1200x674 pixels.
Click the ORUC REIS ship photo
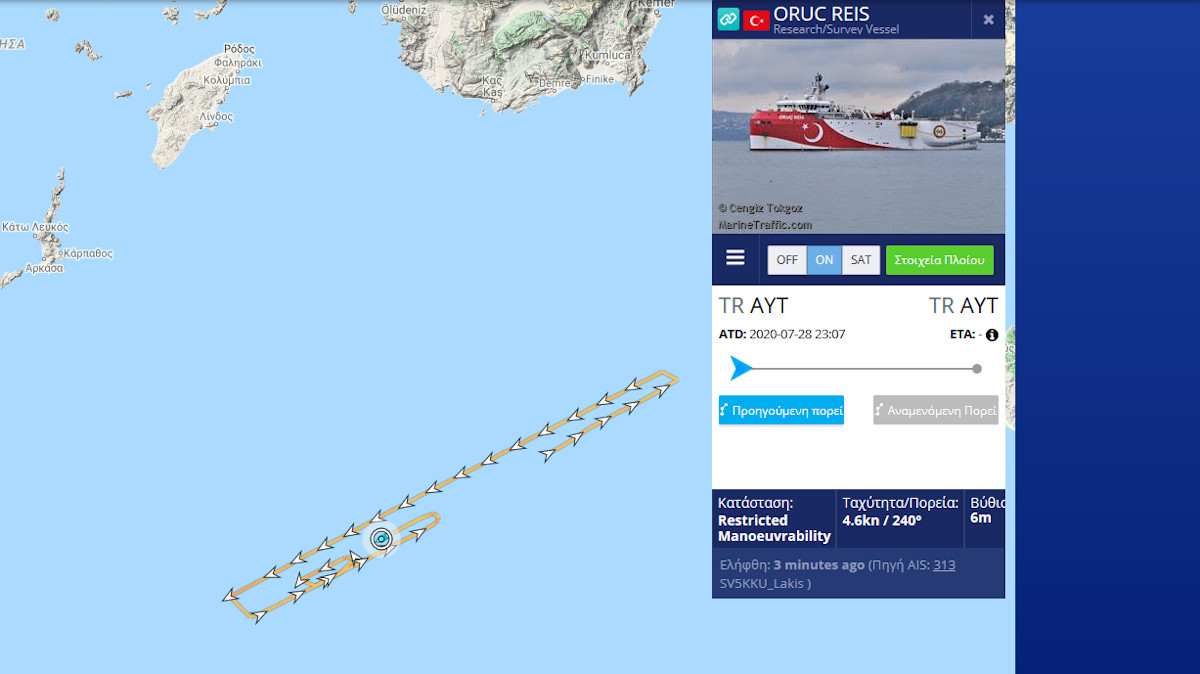[858, 136]
